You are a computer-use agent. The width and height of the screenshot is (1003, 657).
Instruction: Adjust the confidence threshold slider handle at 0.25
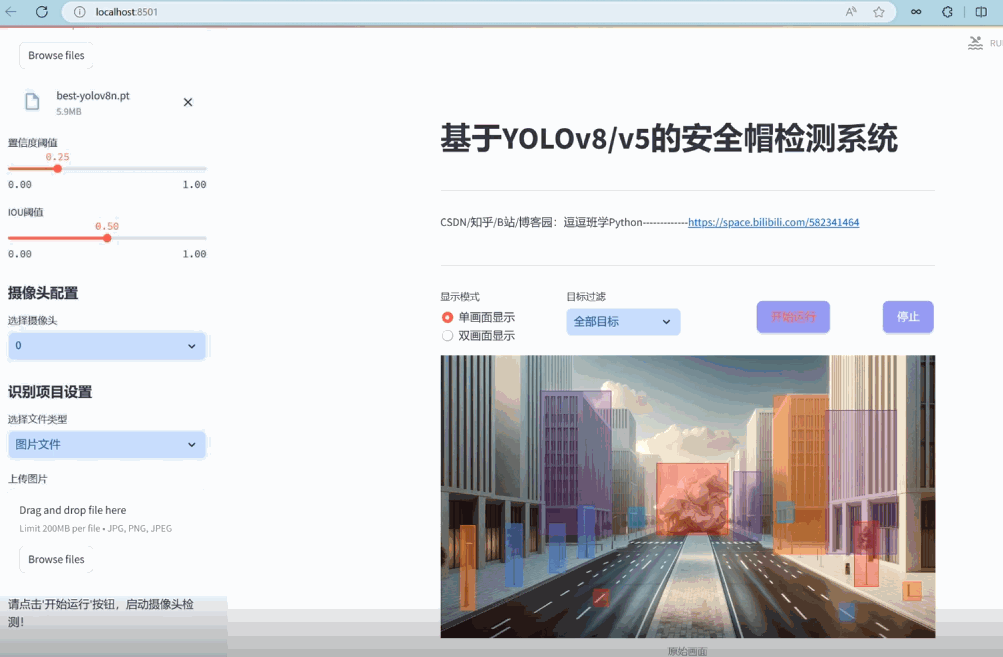click(x=58, y=169)
